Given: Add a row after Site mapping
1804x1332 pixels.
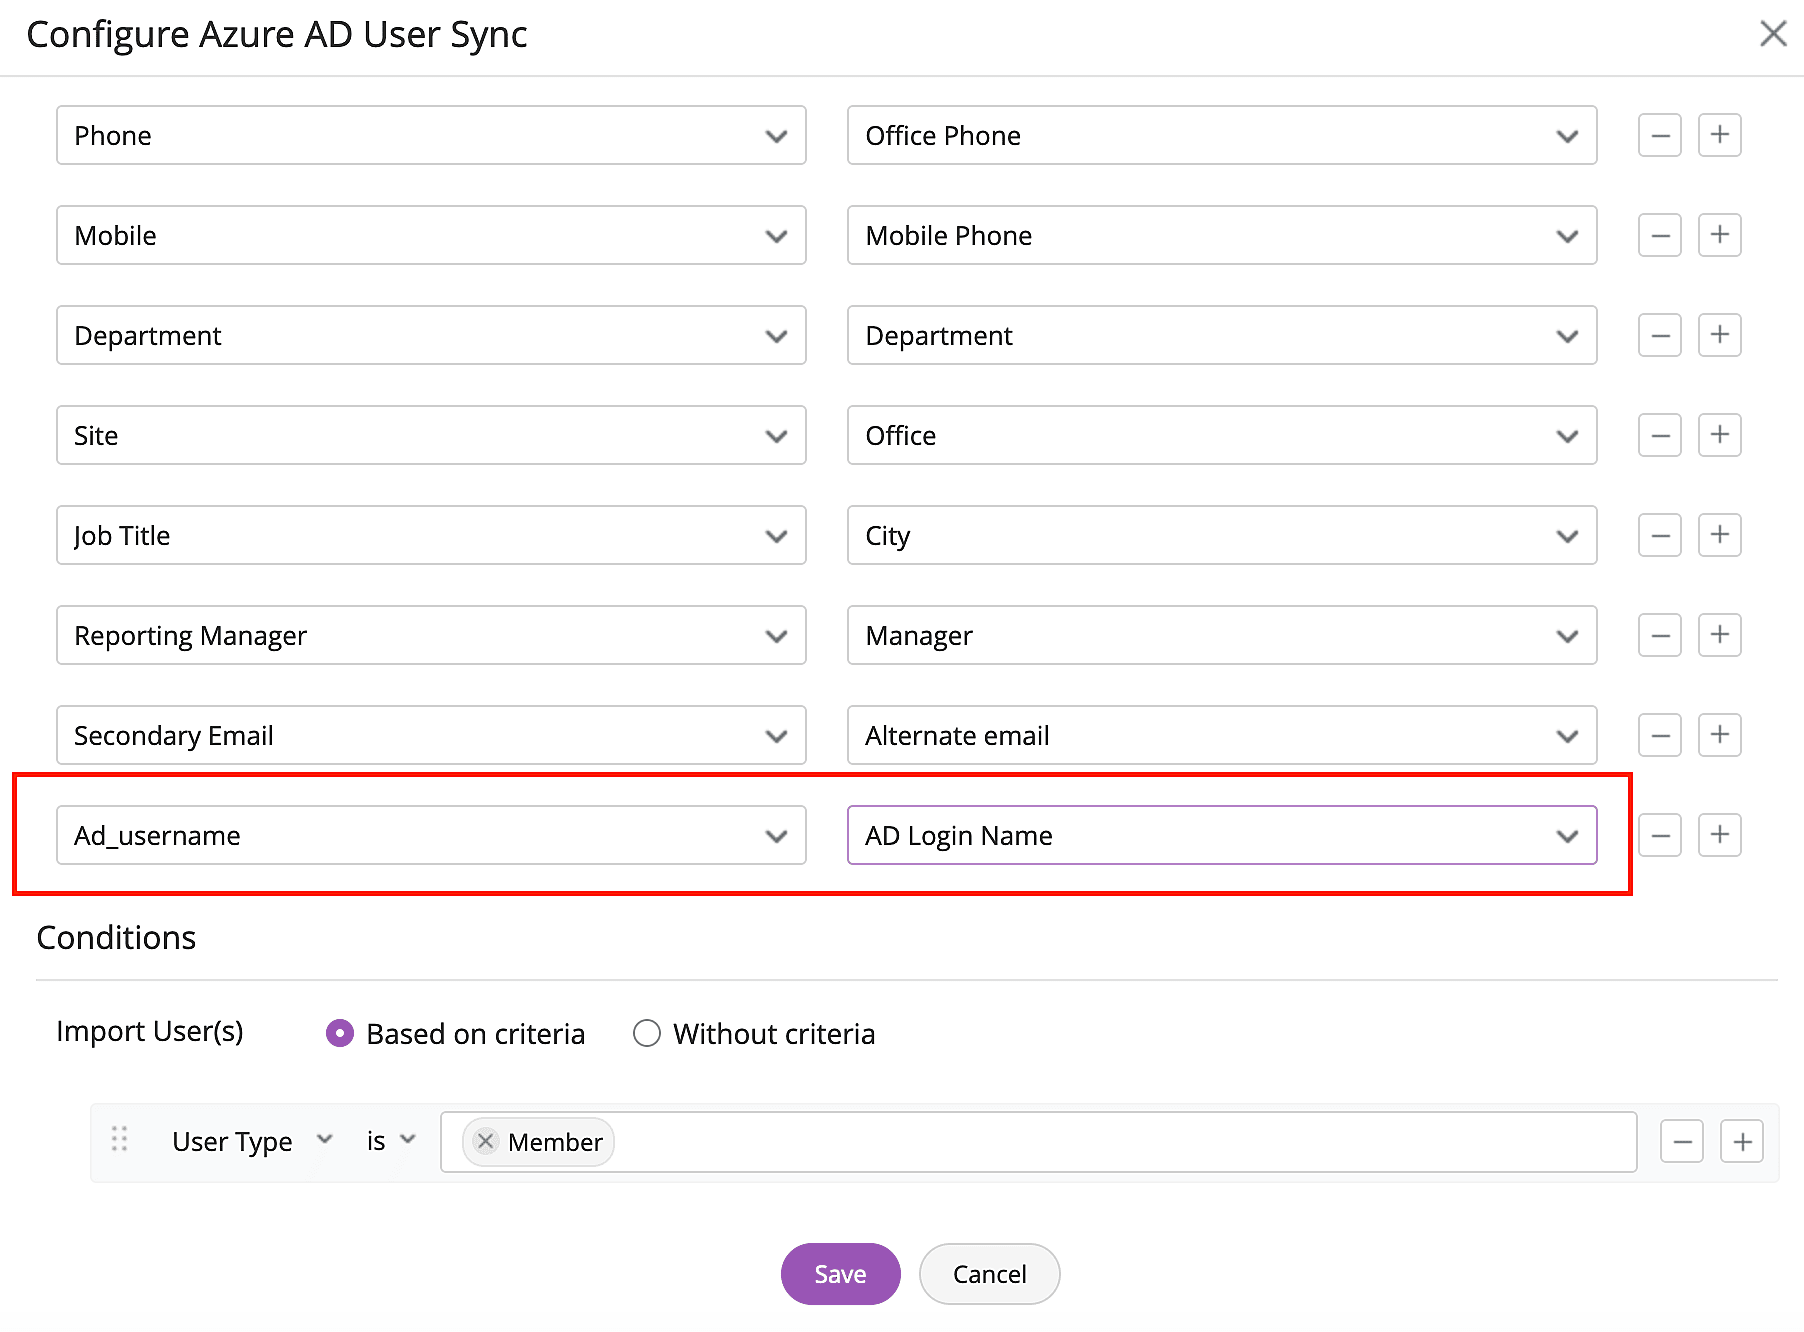Looking at the screenshot, I should [1719, 435].
